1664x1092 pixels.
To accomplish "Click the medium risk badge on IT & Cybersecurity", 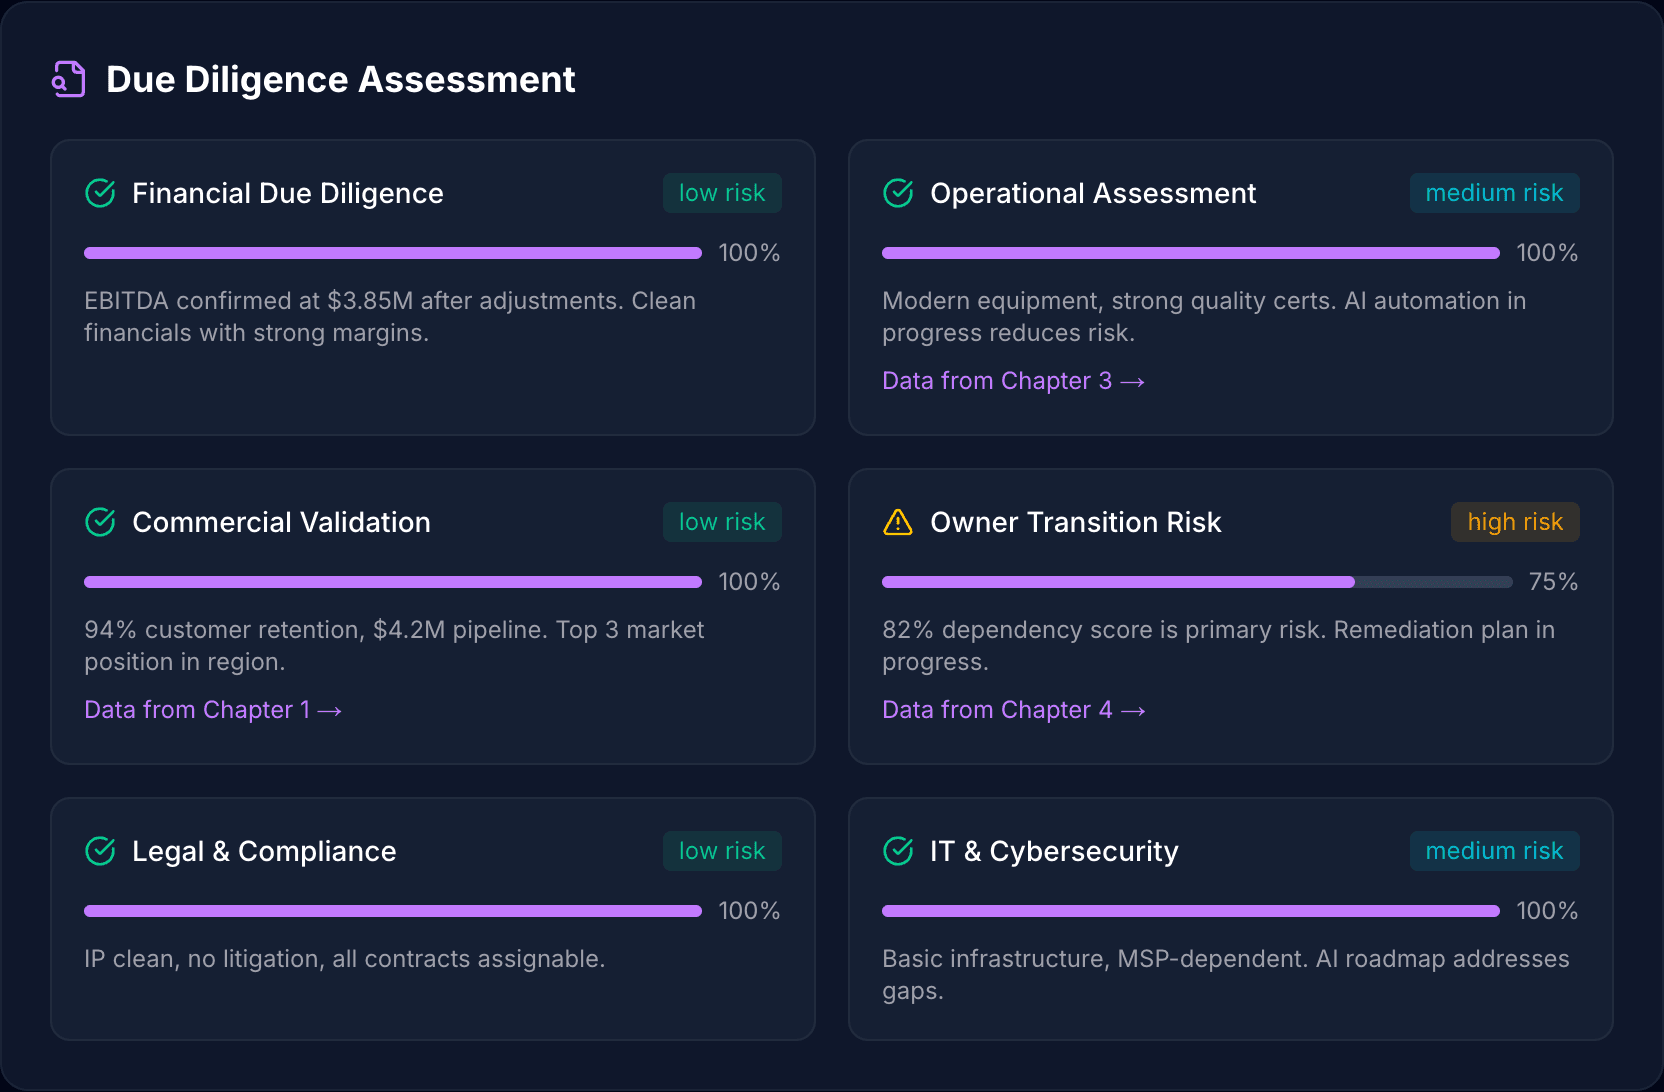I will 1494,851.
